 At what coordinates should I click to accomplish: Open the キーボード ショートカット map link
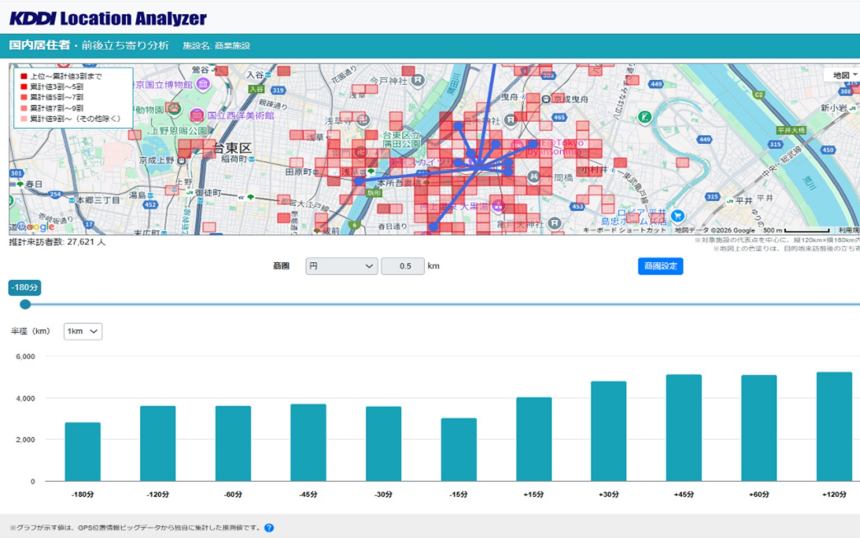[x=624, y=230]
